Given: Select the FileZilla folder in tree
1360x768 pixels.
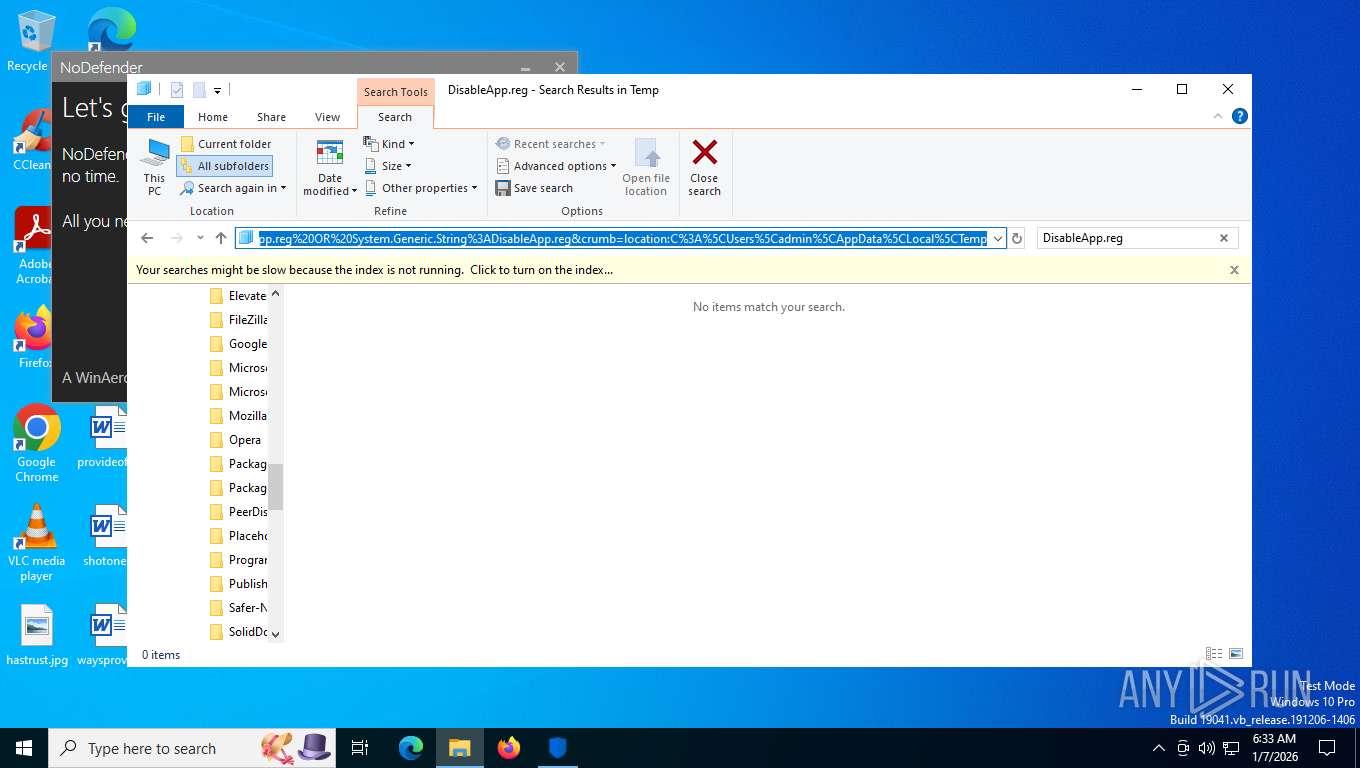Looking at the screenshot, I should 238,320.
